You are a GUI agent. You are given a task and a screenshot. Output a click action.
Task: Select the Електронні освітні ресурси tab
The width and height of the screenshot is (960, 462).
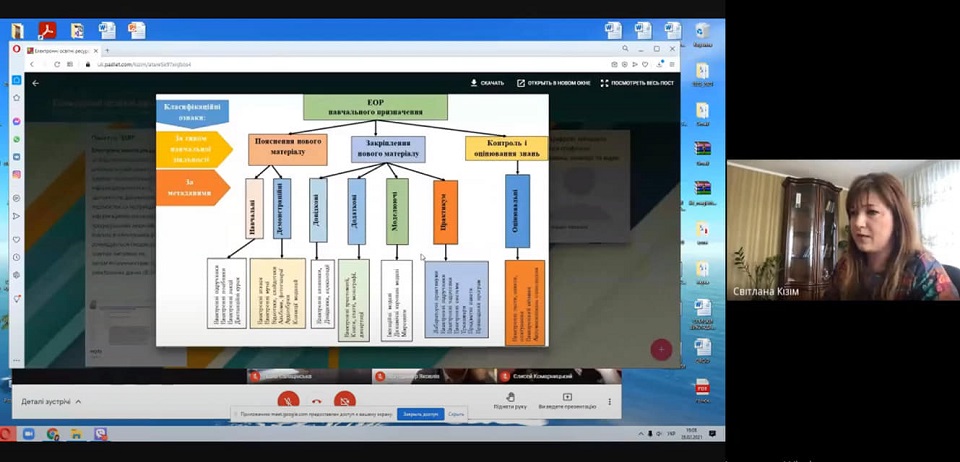(62, 50)
